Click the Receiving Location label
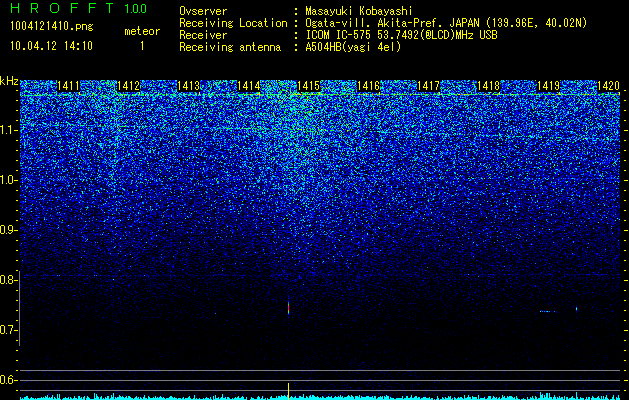 (x=233, y=23)
